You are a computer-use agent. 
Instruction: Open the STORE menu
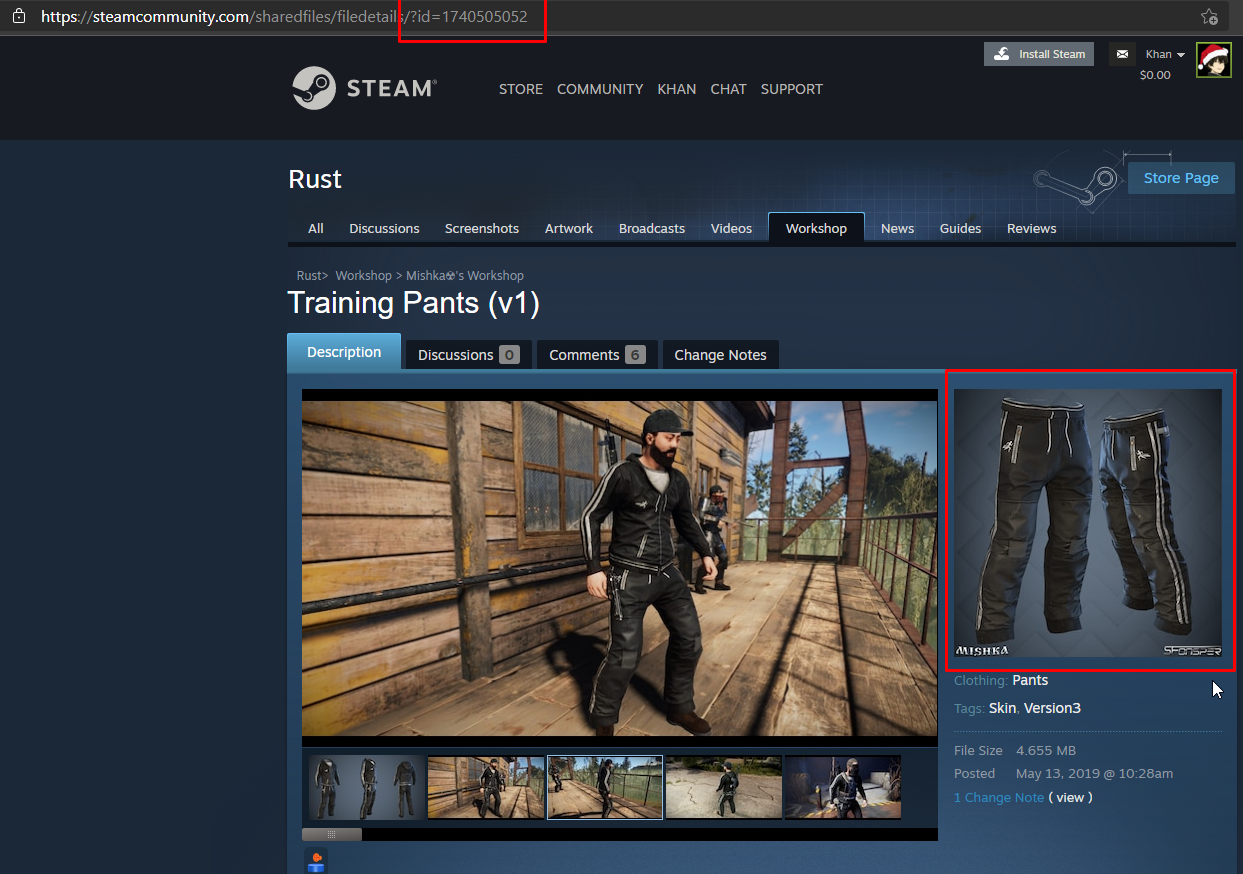[521, 89]
